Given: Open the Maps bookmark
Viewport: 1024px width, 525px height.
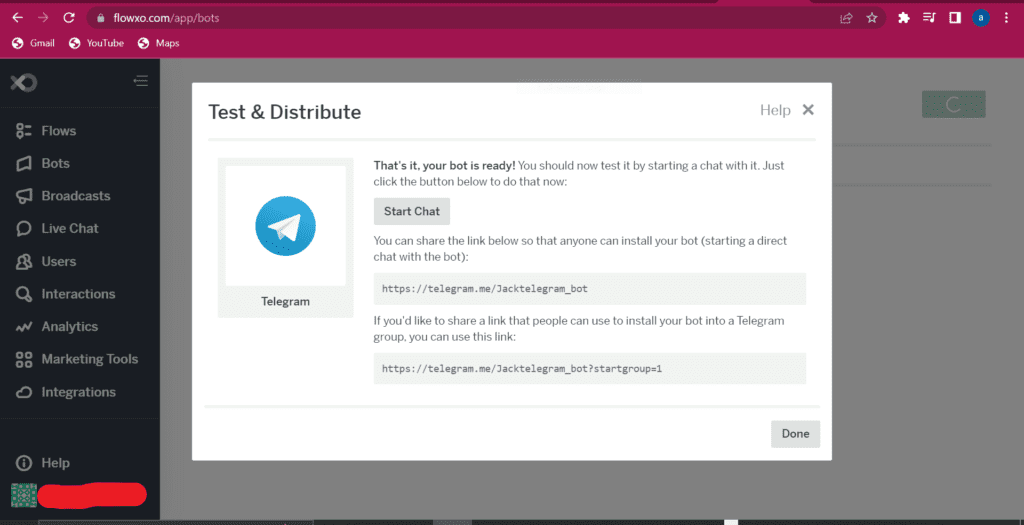Looking at the screenshot, I should coord(159,43).
